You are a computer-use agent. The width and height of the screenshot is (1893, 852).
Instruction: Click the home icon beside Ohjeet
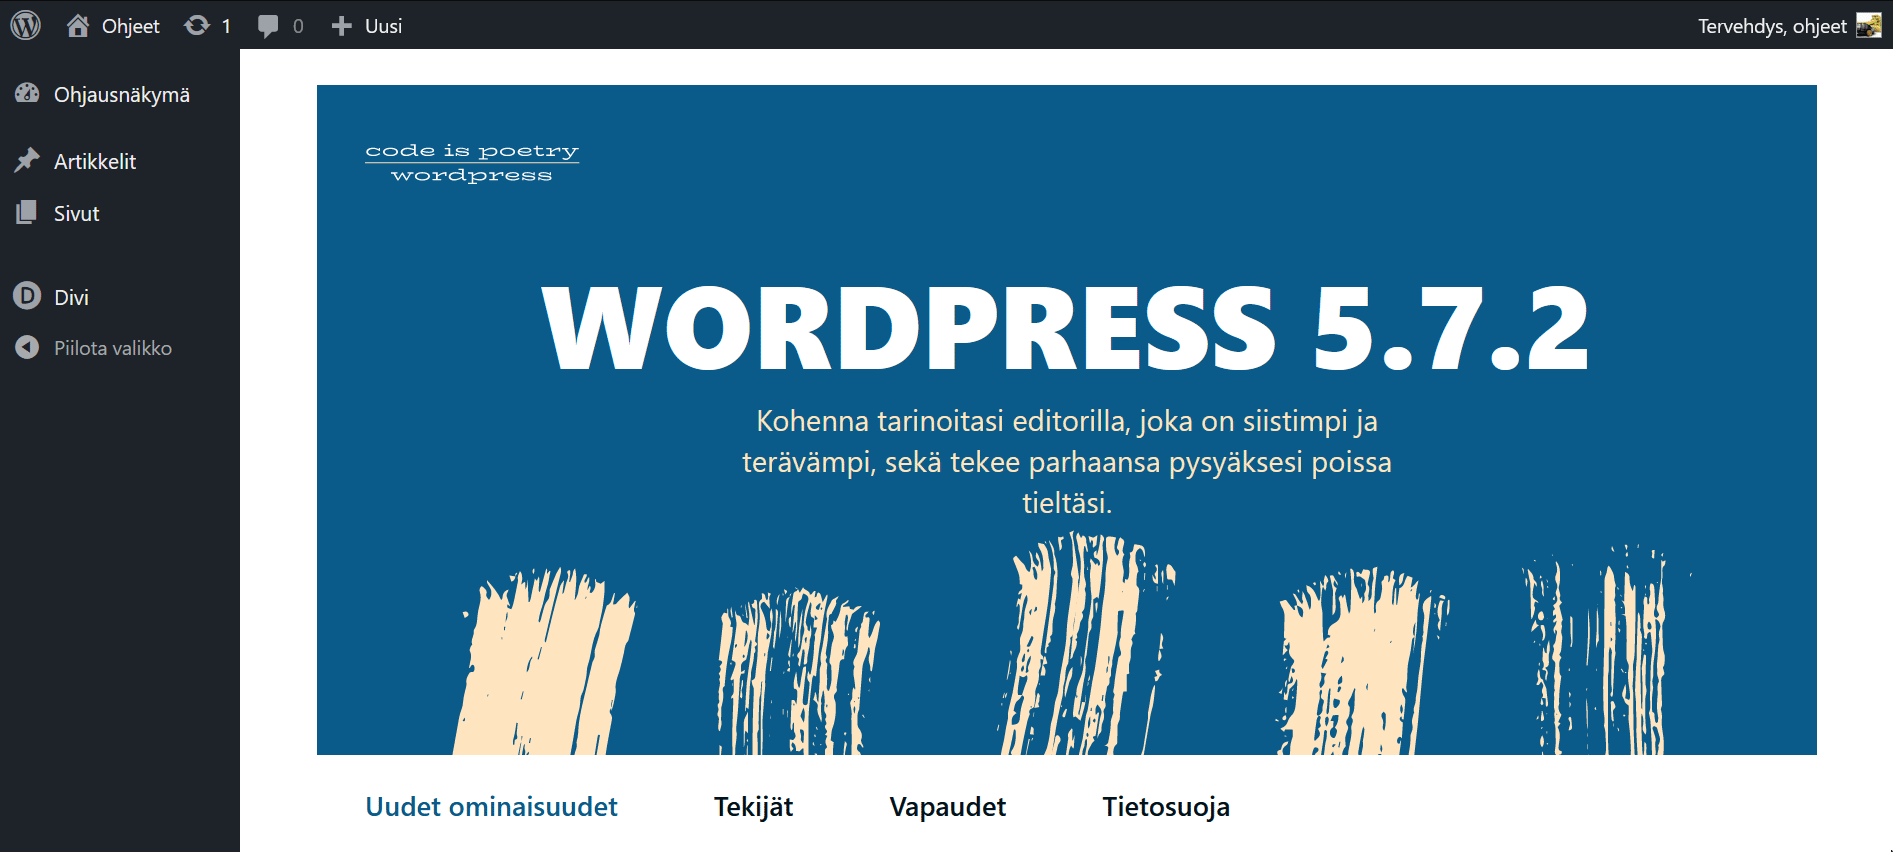point(77,25)
